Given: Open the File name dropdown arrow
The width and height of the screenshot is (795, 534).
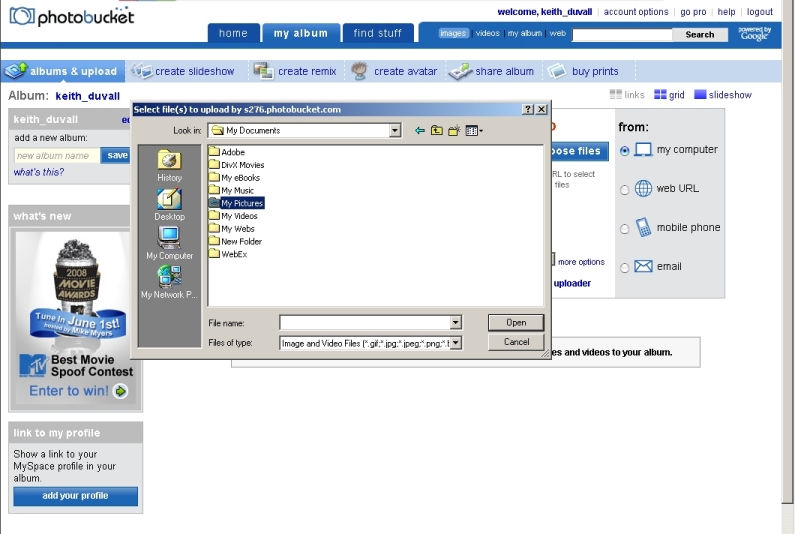Looking at the screenshot, I should [x=456, y=322].
